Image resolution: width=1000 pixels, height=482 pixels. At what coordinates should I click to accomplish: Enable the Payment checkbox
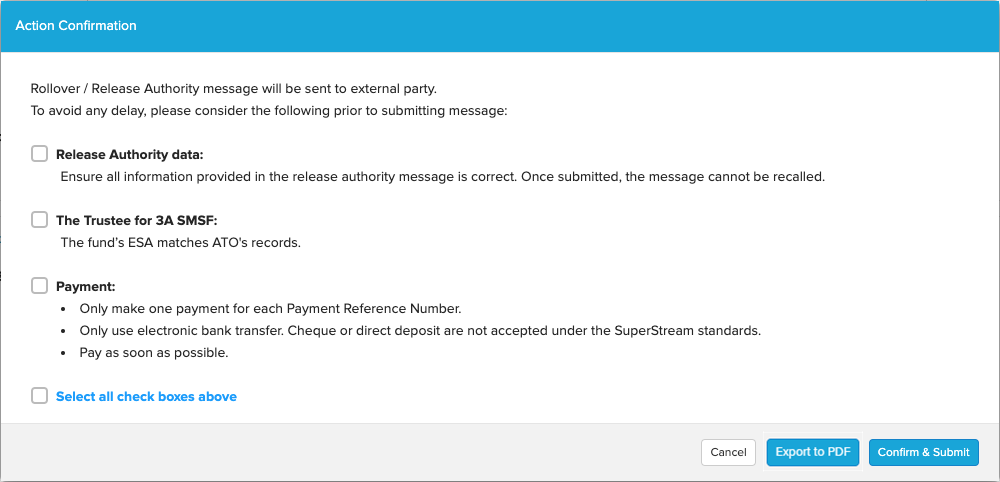[40, 286]
